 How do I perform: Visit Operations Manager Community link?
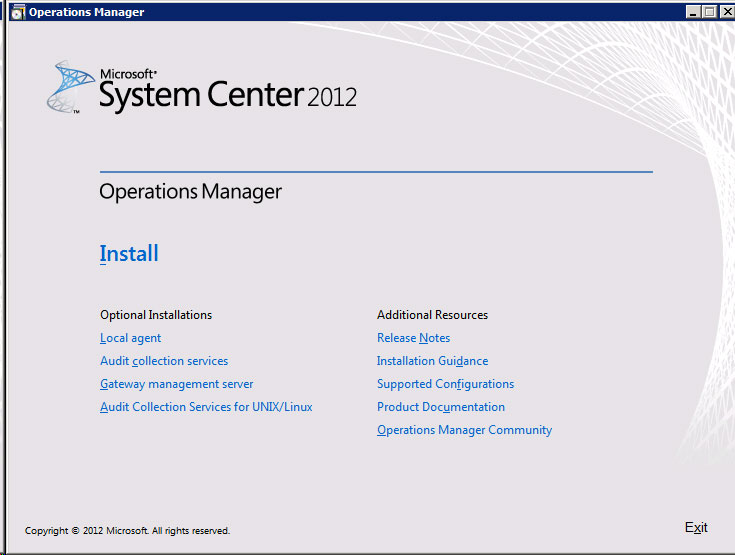pos(464,430)
